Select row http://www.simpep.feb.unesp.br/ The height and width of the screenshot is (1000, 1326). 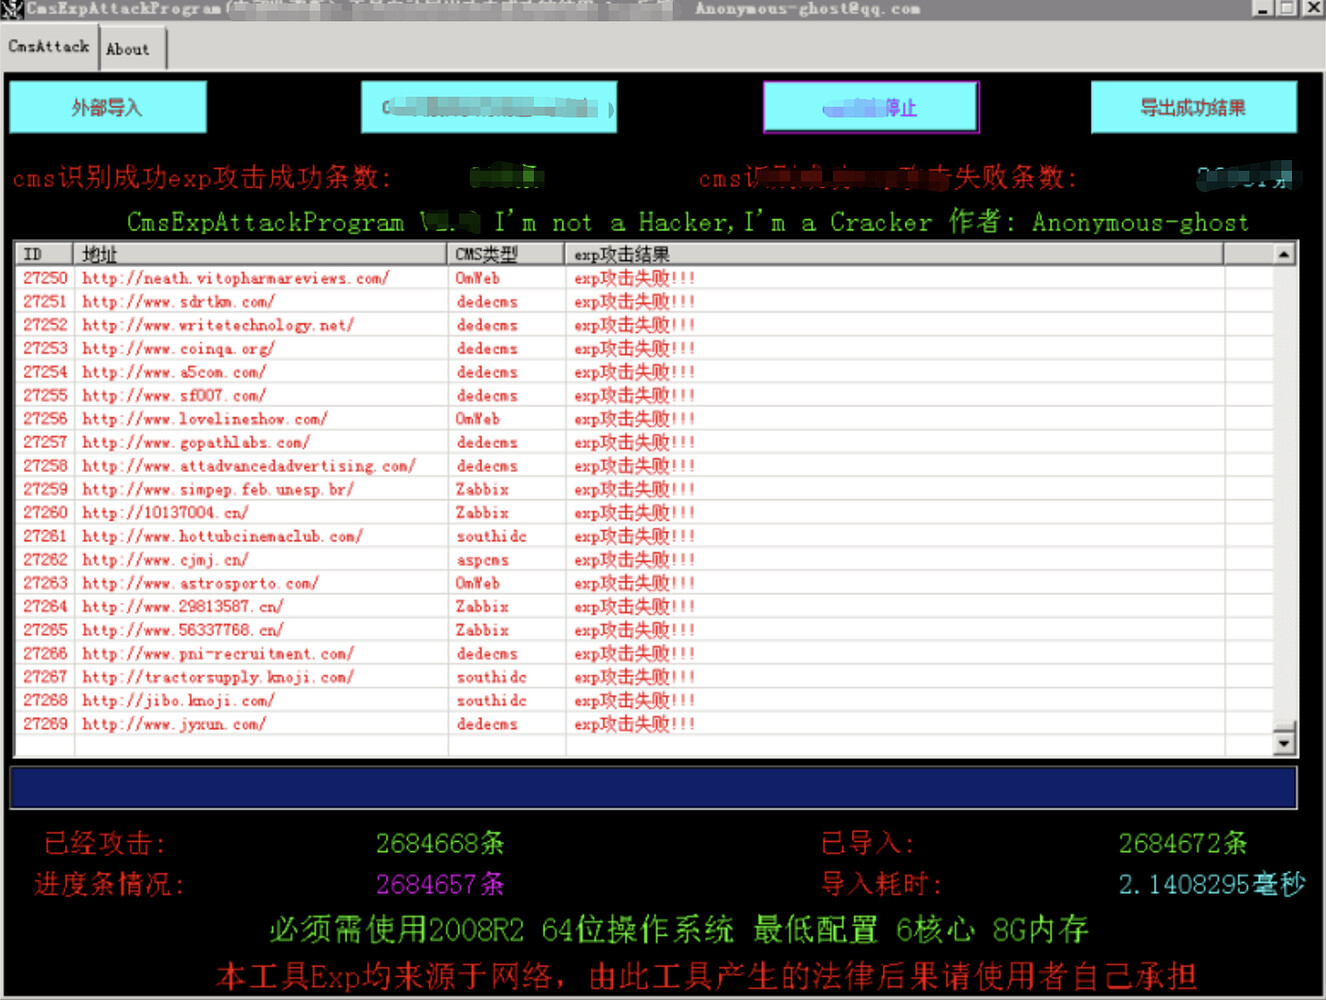point(644,489)
